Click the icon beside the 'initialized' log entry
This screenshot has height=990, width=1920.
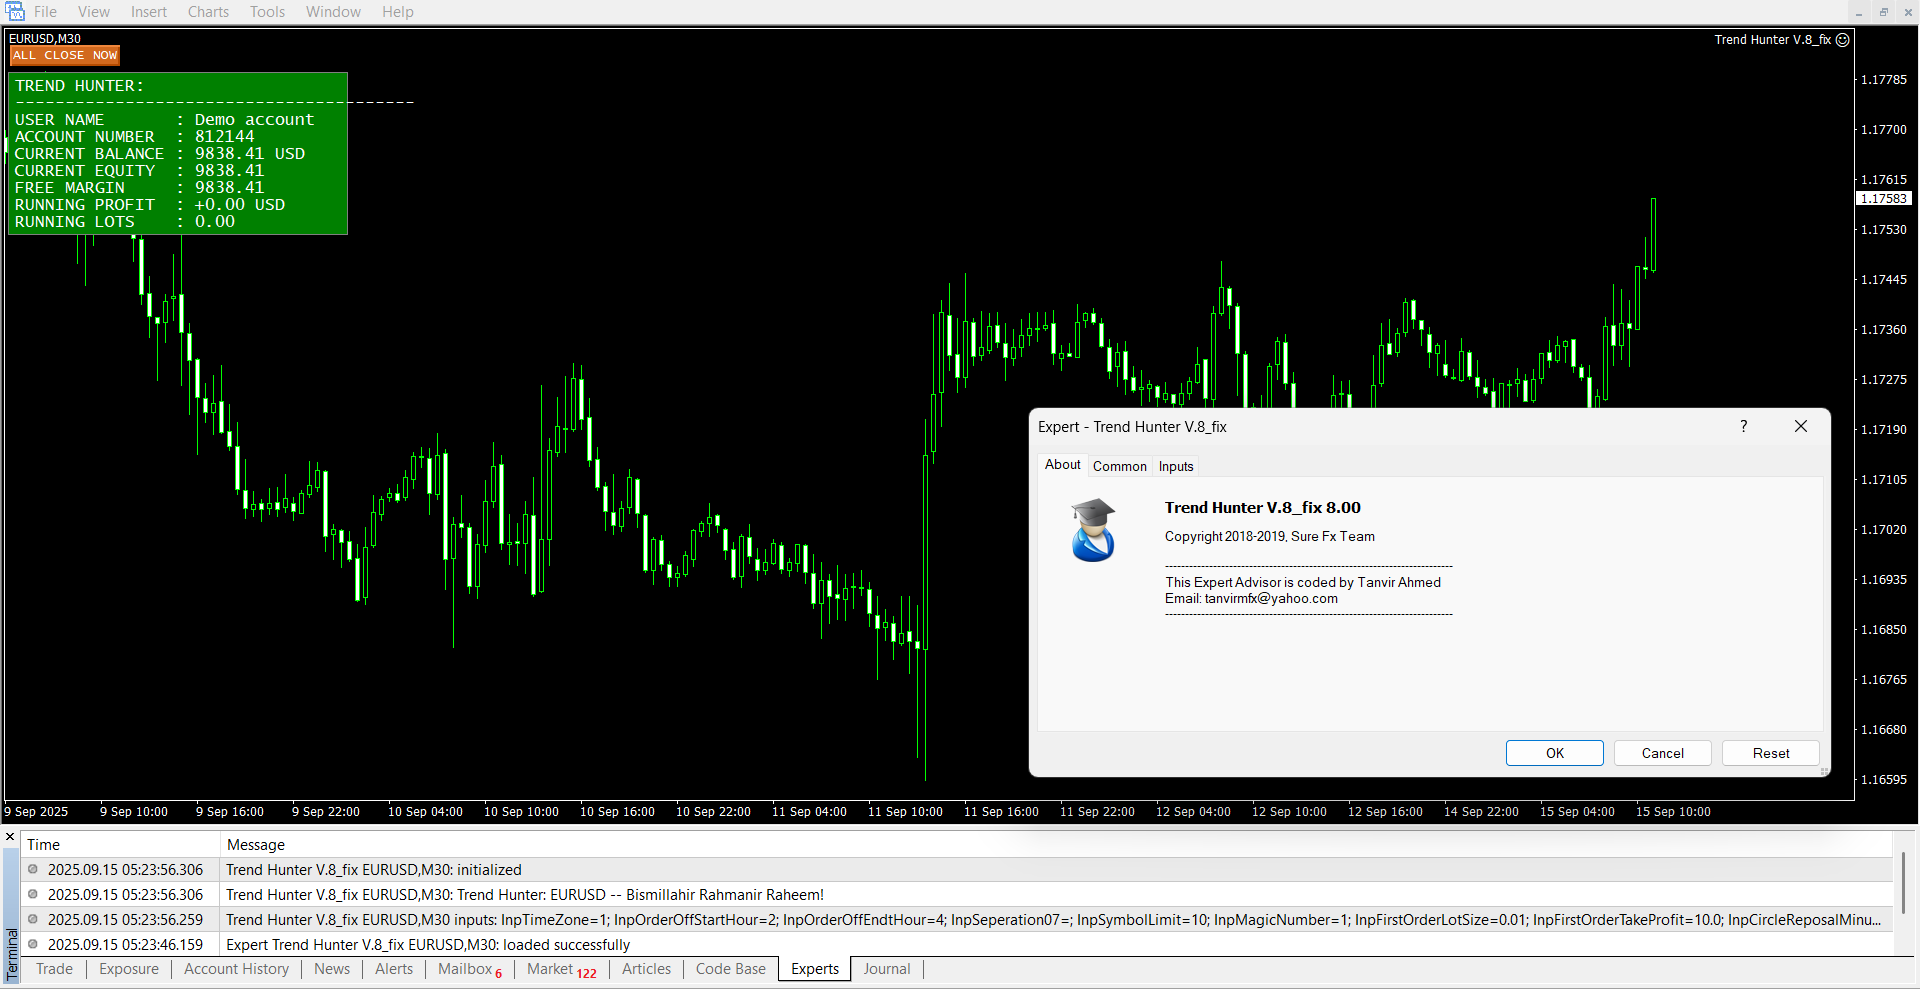33,870
